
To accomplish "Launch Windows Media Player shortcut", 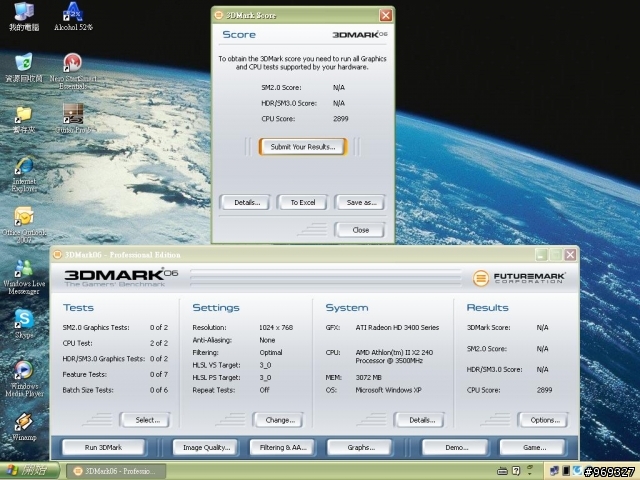I will (24, 379).
